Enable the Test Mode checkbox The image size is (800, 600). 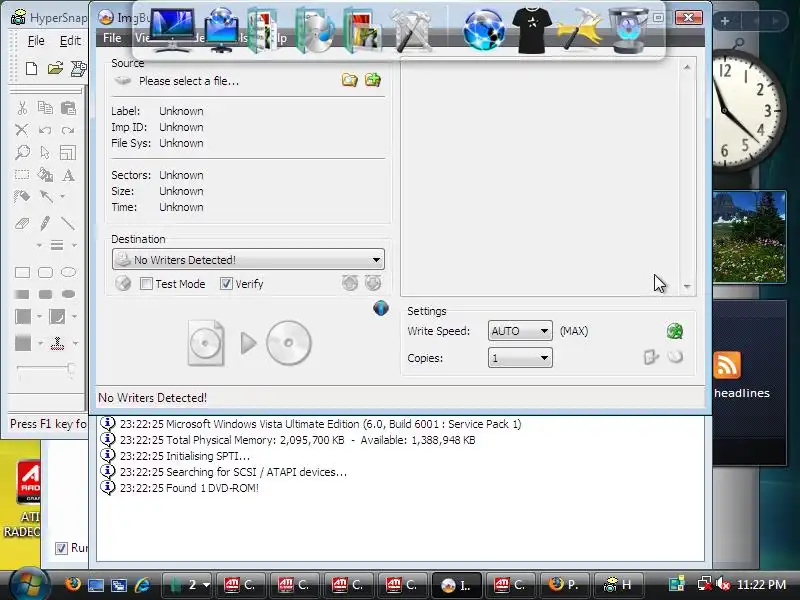coord(146,284)
